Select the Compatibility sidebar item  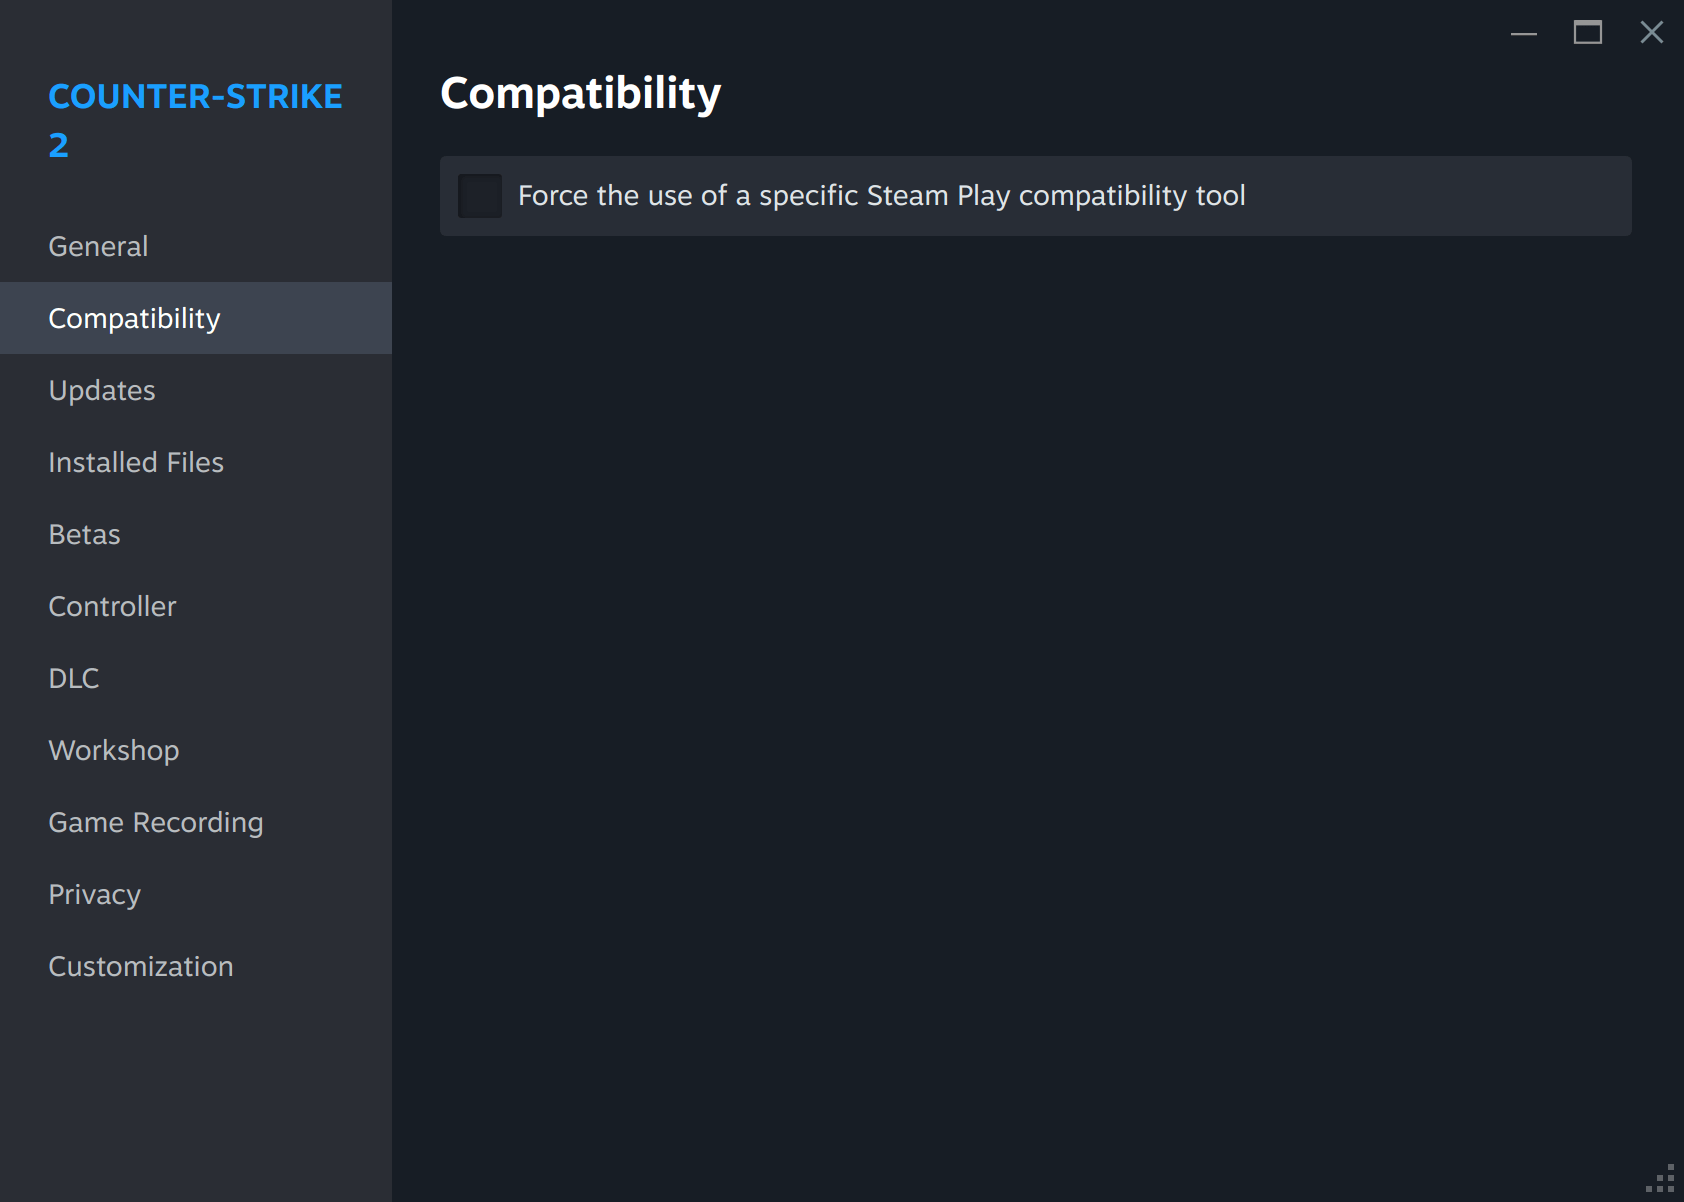(x=134, y=318)
